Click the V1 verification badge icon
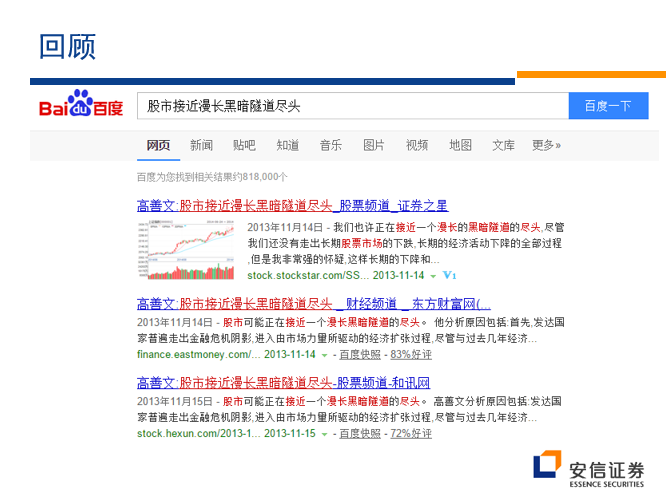Viewport: 666px width, 499px height. coord(449,276)
